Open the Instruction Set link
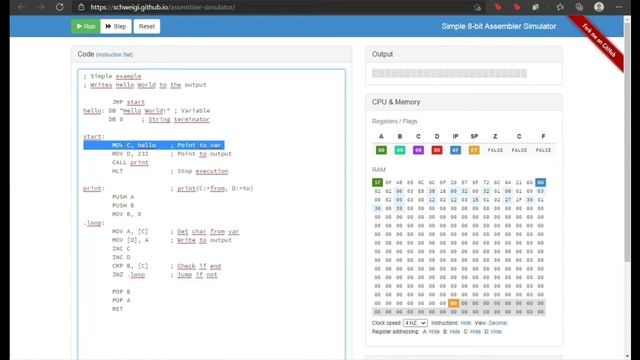 coord(114,55)
